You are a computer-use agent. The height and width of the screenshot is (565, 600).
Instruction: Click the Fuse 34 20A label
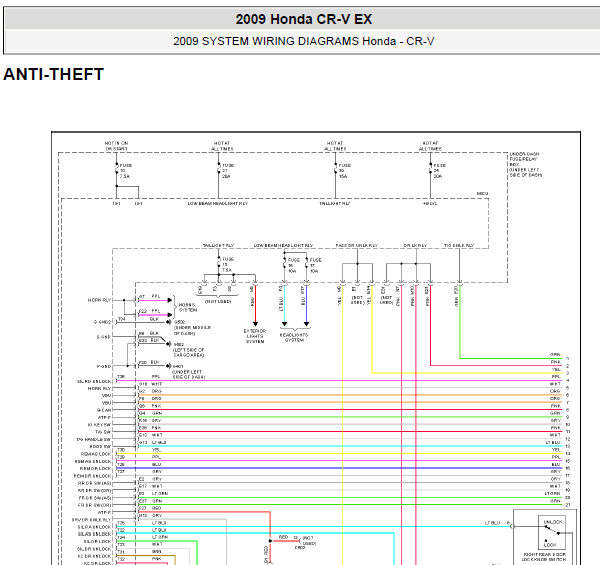[x=439, y=171]
